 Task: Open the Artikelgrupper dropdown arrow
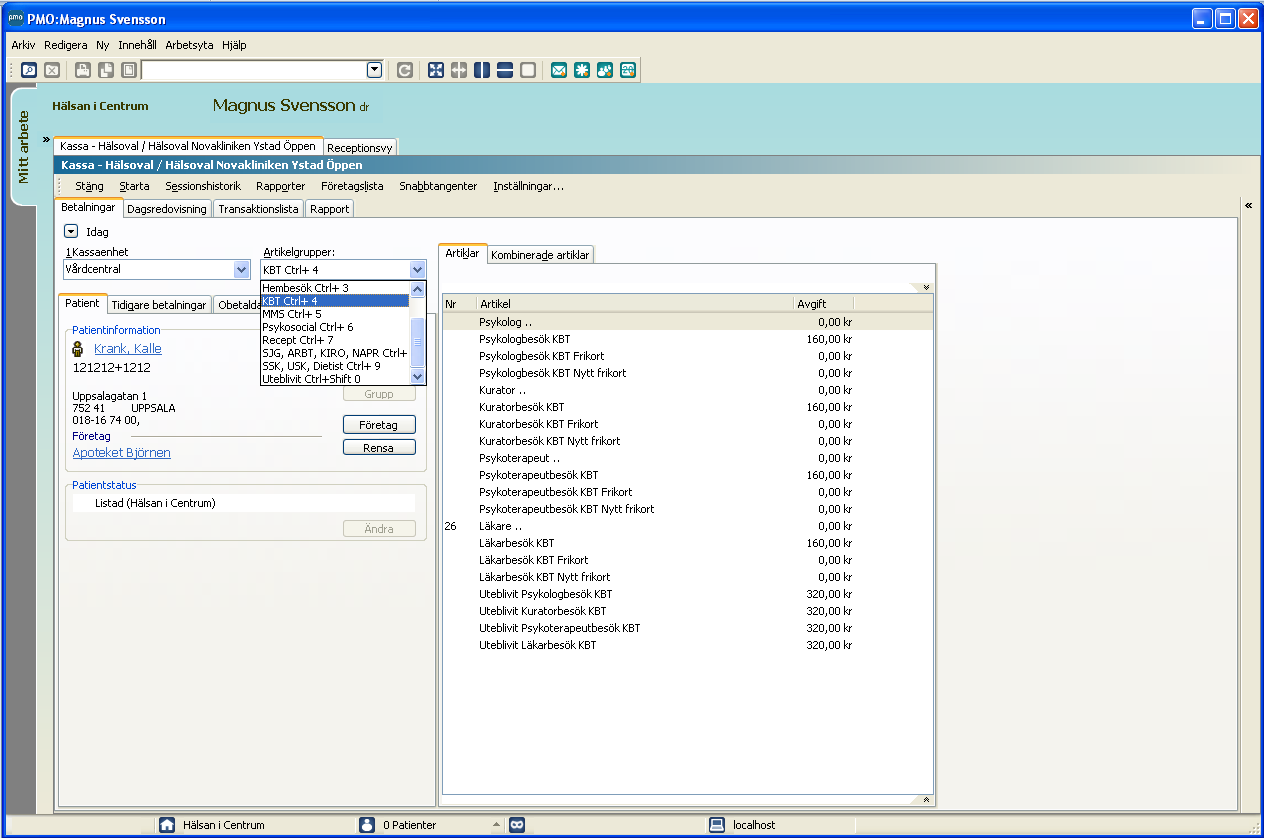417,269
